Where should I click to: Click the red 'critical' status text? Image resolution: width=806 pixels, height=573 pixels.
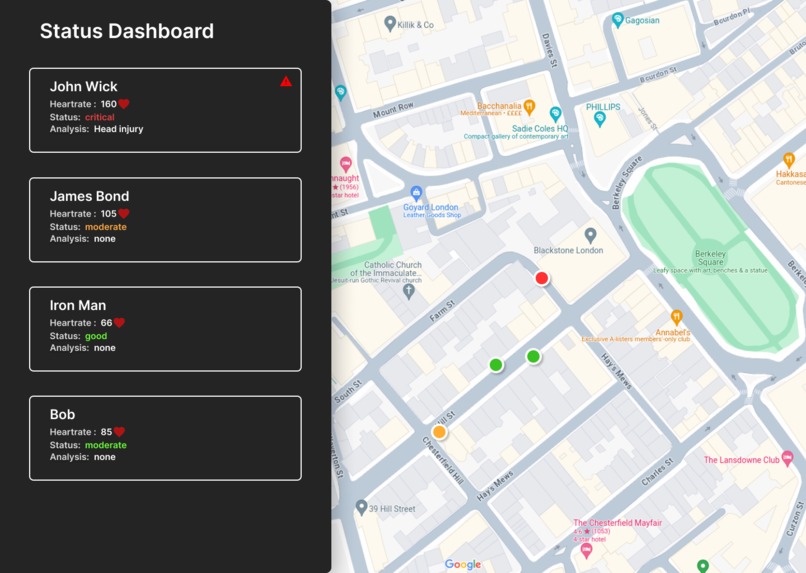[x=100, y=117]
